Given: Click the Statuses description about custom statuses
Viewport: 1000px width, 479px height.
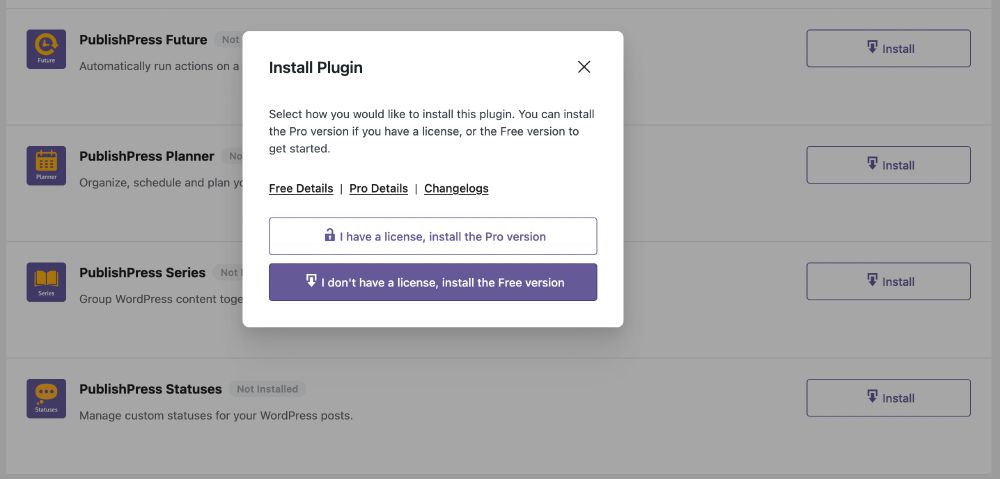Looking at the screenshot, I should click(x=216, y=416).
